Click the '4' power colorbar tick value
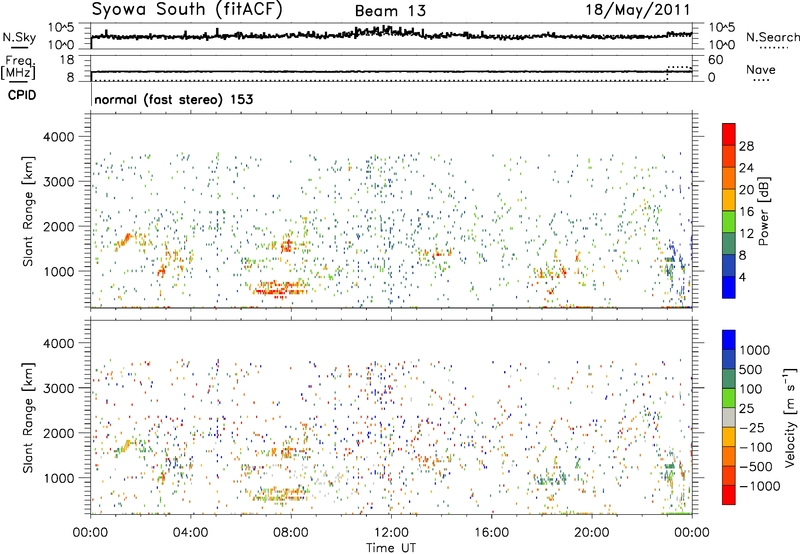 click(x=743, y=277)
